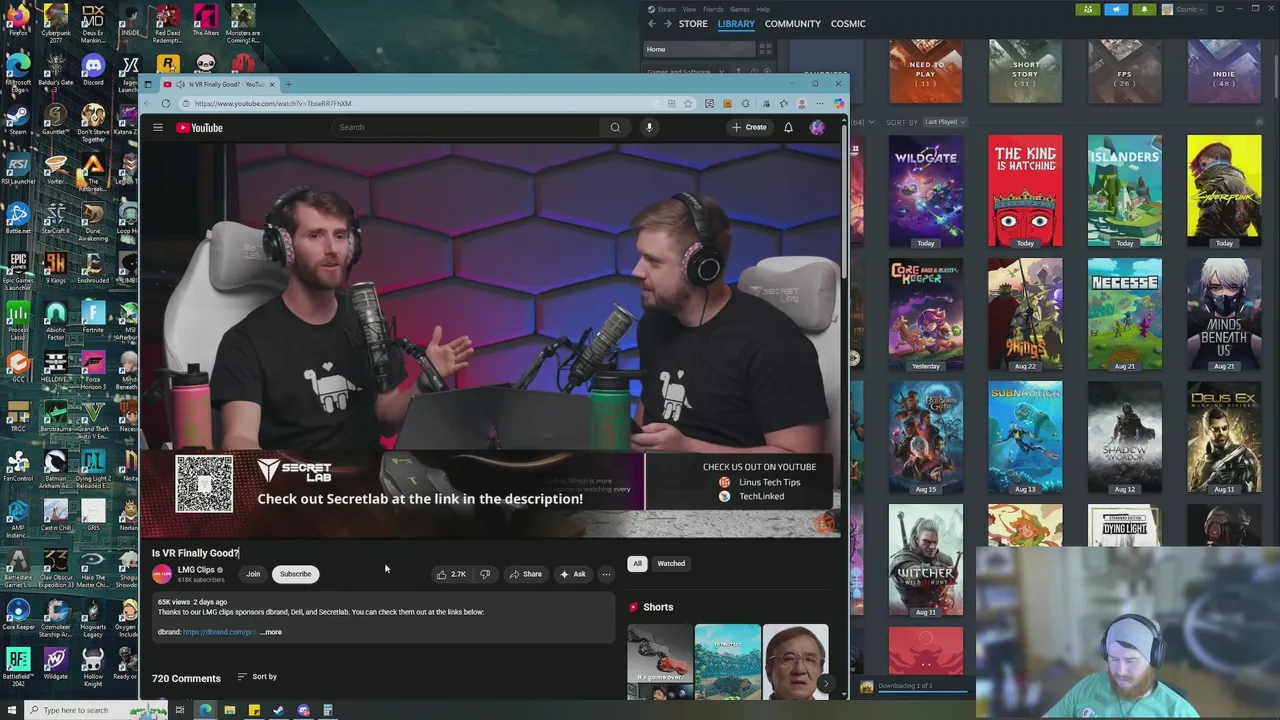Reload the page in the Edge browser
Screen dimensions: 1280x720
[166, 103]
